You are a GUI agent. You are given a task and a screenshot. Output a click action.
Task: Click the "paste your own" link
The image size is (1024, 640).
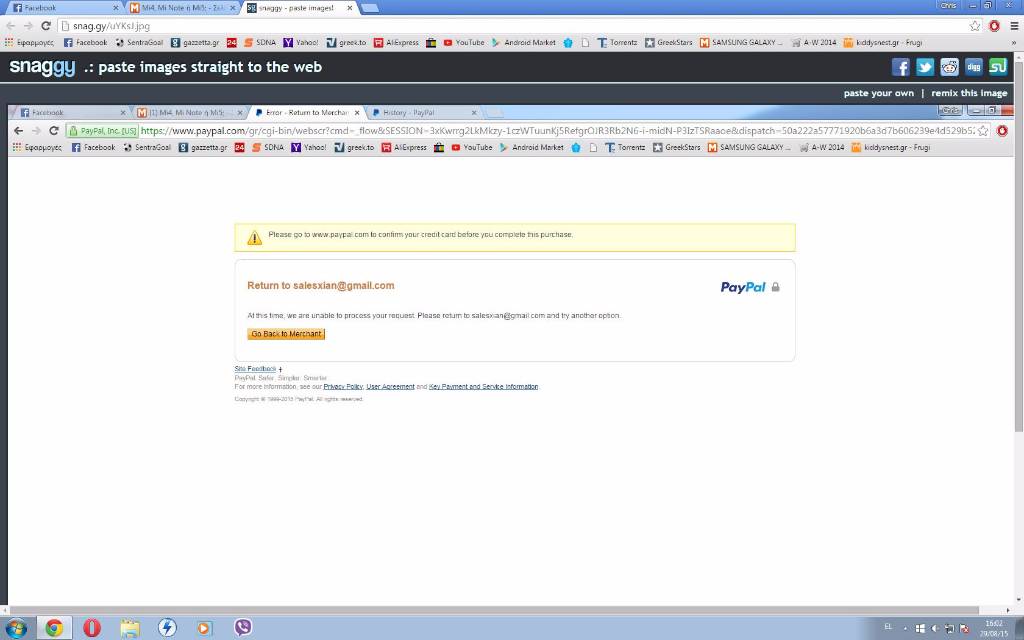[878, 93]
